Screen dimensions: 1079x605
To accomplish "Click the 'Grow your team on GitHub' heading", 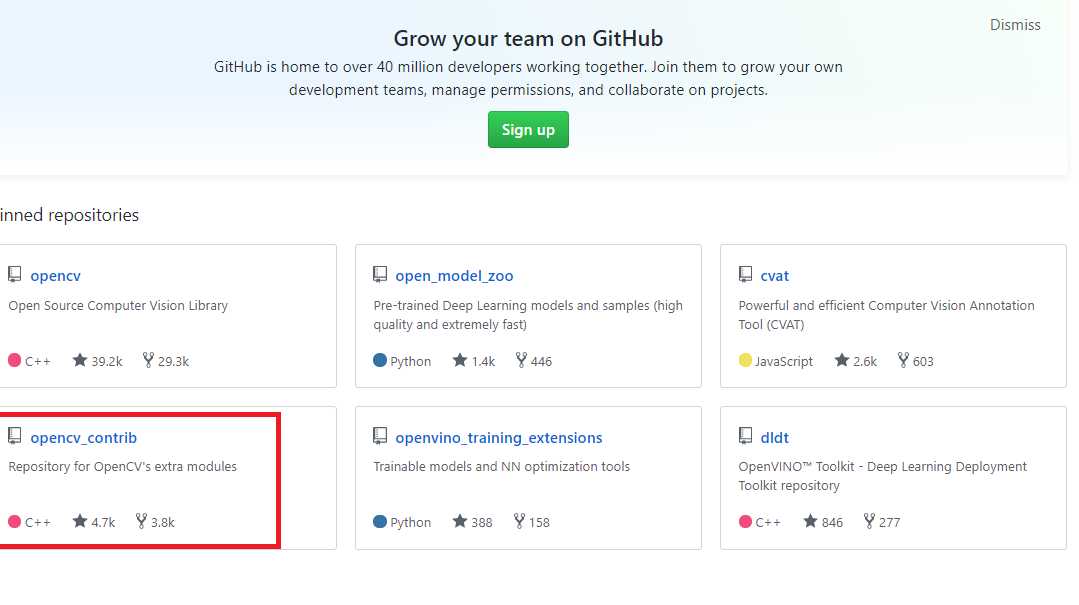I will click(528, 39).
